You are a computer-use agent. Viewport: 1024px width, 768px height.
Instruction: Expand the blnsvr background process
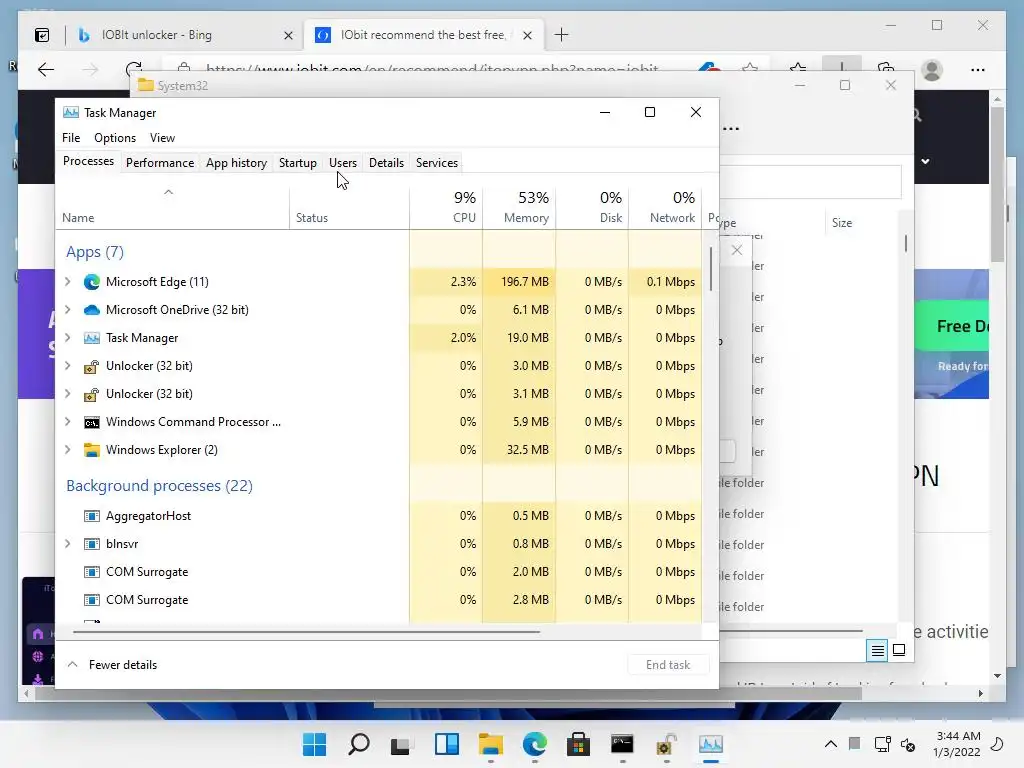pyautogui.click(x=68, y=544)
